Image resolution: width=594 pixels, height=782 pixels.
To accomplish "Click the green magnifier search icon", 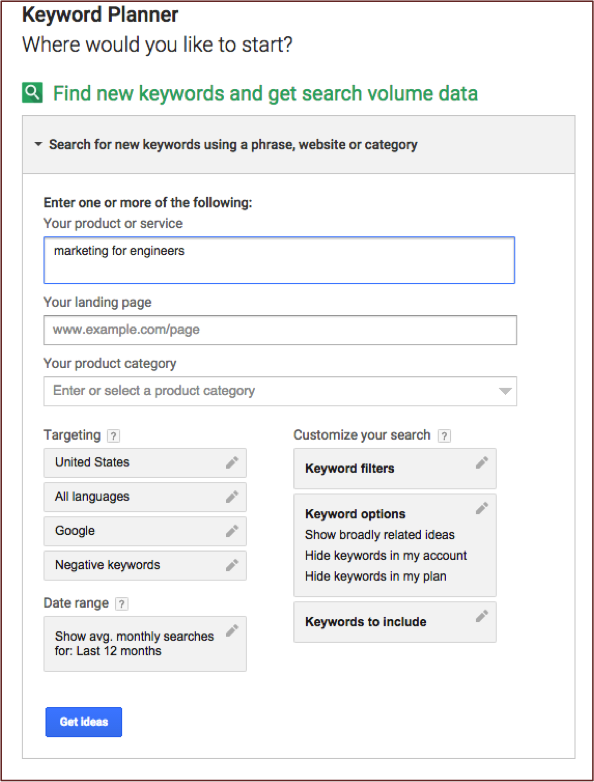I will click(32, 93).
